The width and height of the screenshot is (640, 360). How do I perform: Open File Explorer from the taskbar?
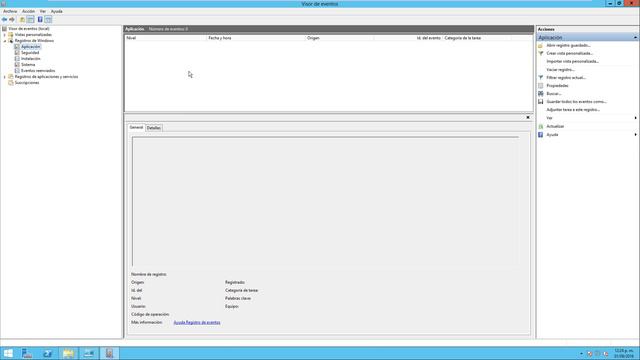pos(68,353)
